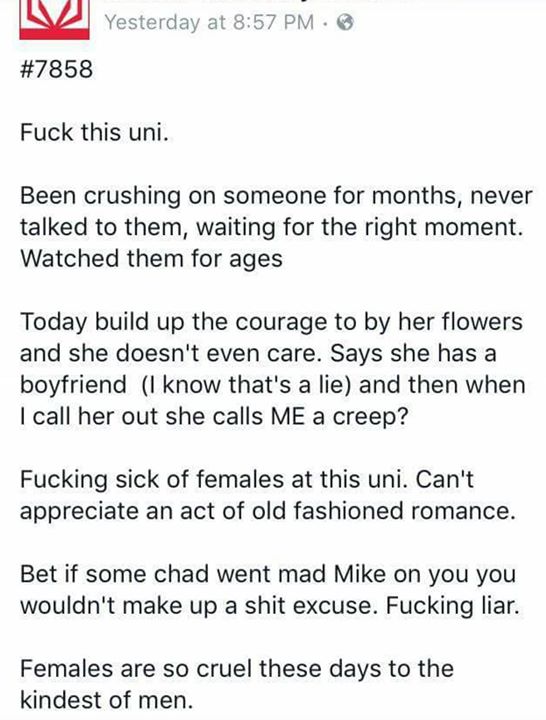Click the line starting 'Been crushing on someone'
Viewport: 546px width, 720px height.
[276, 196]
